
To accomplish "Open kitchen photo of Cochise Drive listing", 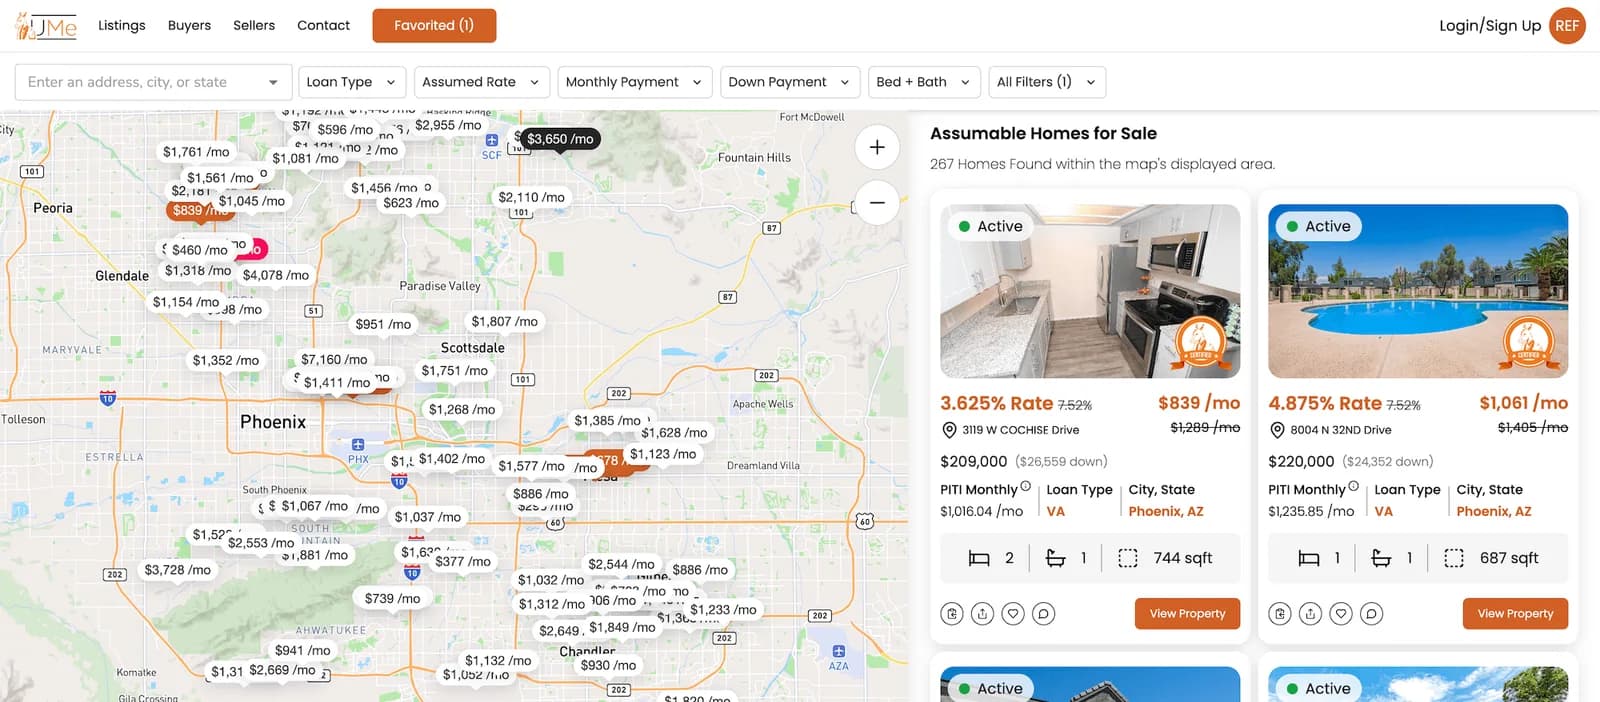I will click(1090, 291).
